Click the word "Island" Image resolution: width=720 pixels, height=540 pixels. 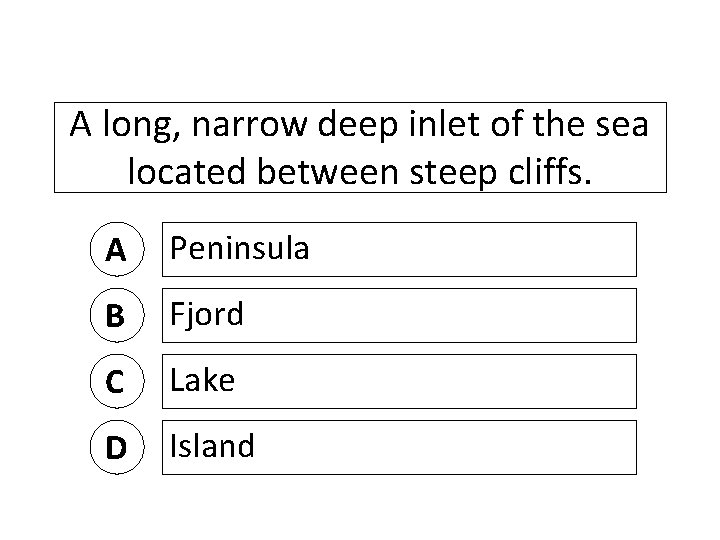[x=212, y=447]
